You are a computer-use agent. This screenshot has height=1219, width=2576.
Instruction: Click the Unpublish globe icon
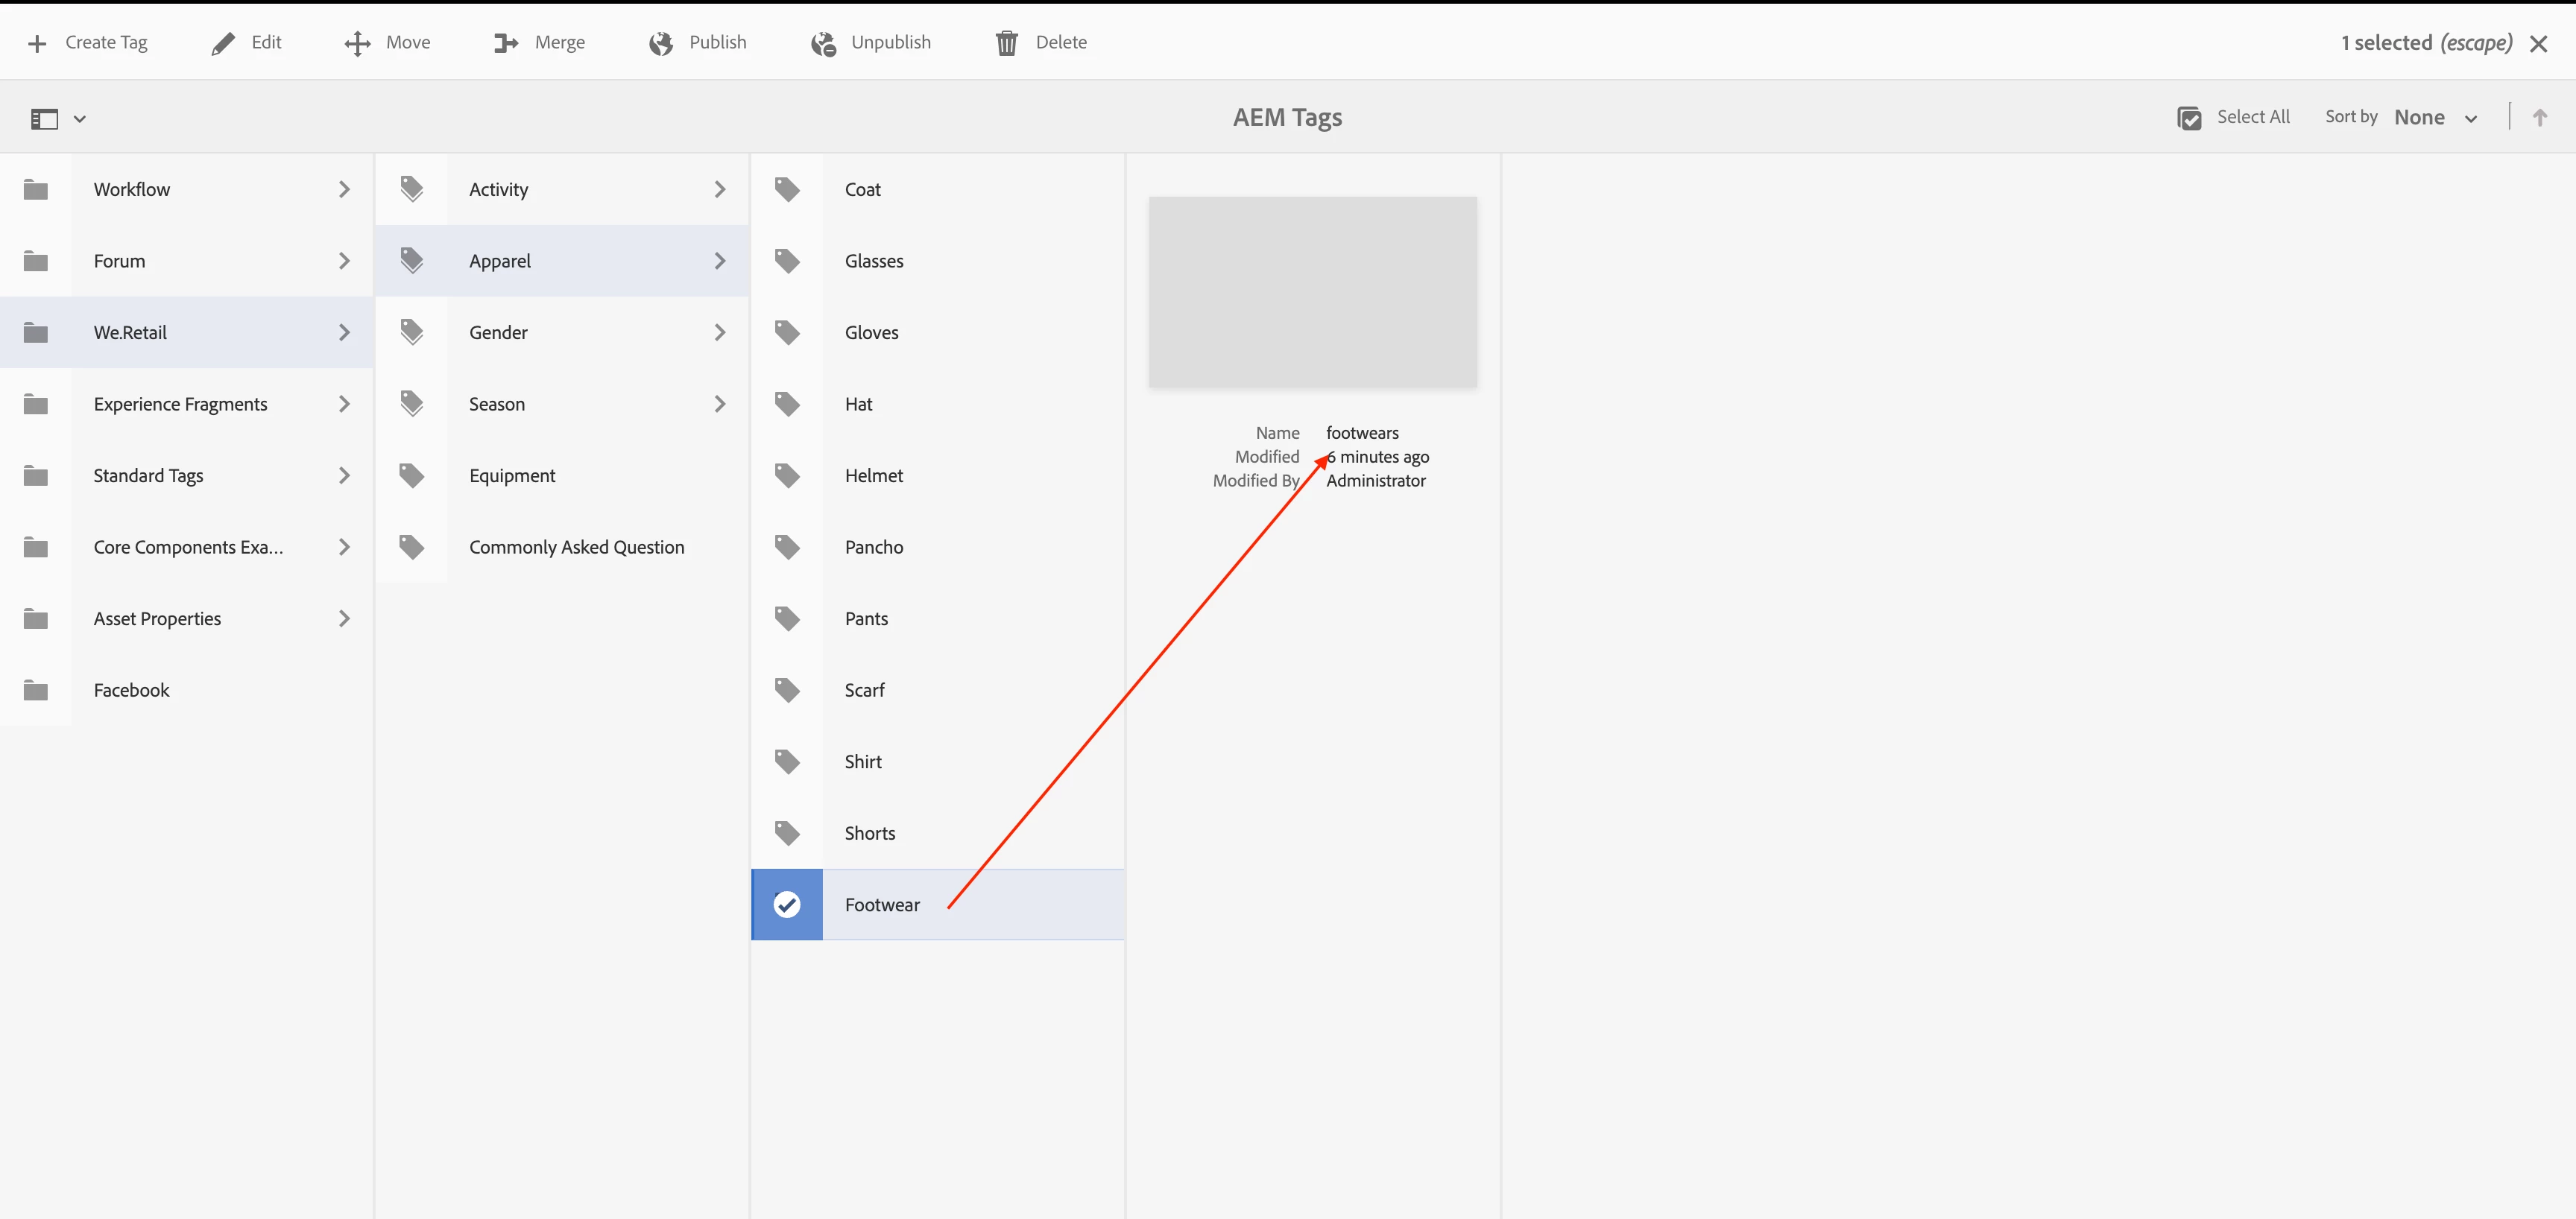pos(823,43)
